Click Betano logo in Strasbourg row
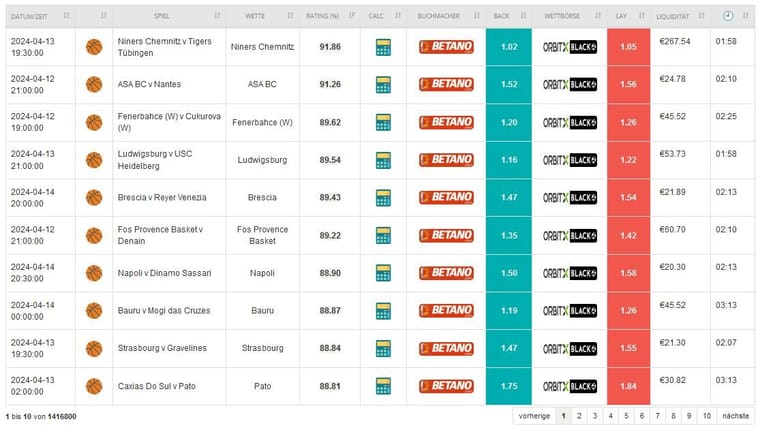The height and width of the screenshot is (432, 760). (446, 348)
